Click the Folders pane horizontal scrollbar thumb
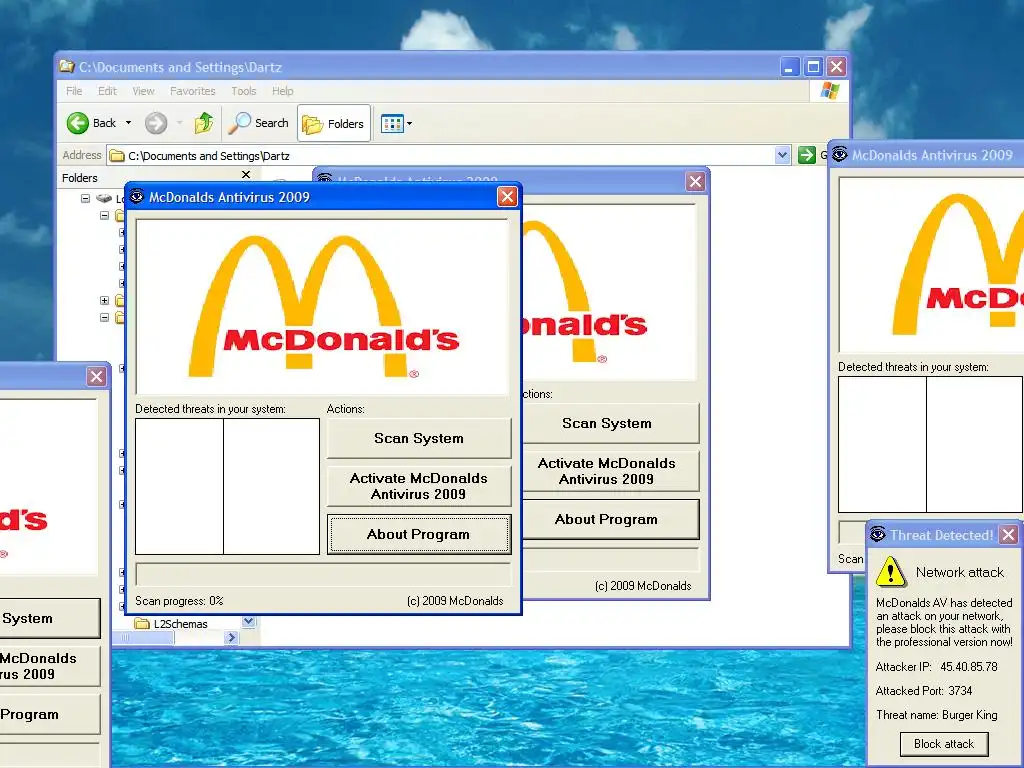Viewport: 1024px width, 768px height. click(x=142, y=637)
